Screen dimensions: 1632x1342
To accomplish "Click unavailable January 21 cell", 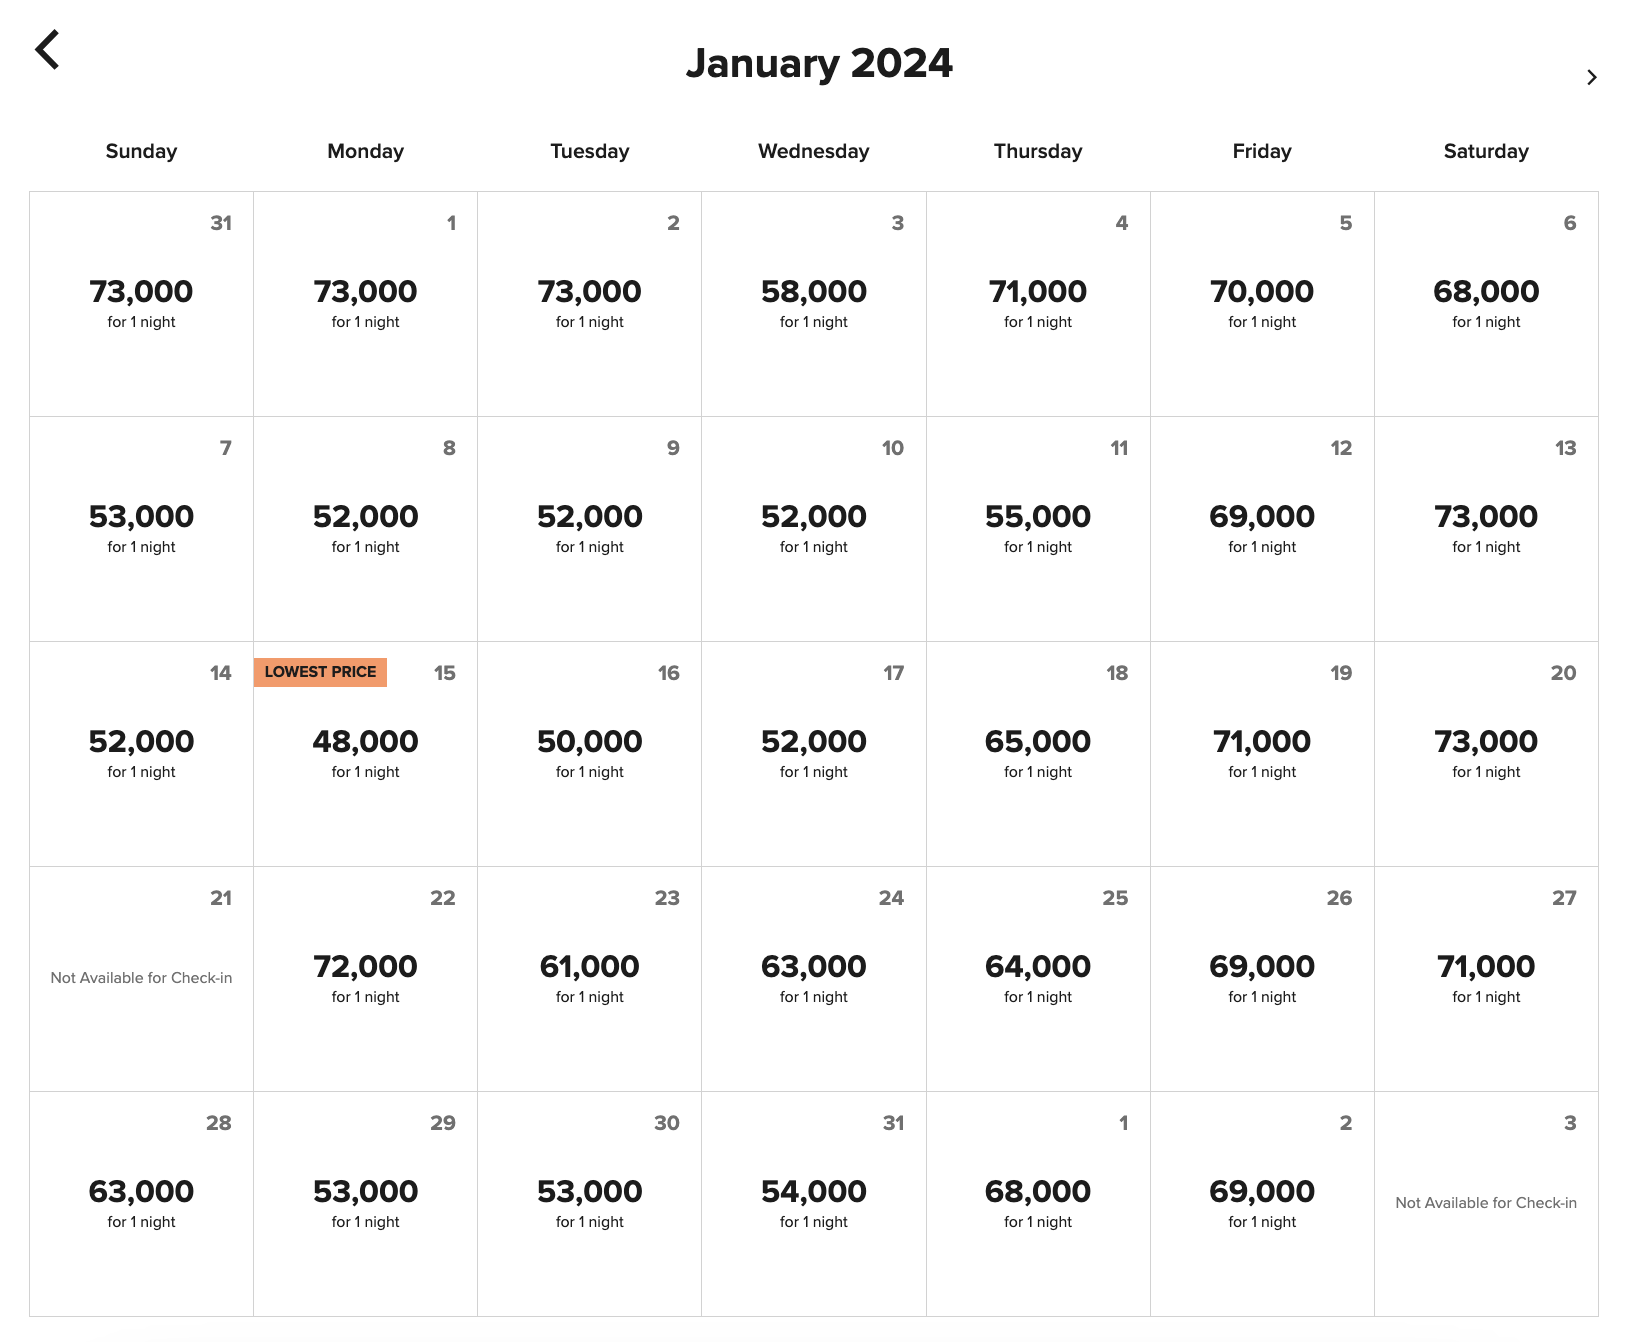I will point(141,978).
